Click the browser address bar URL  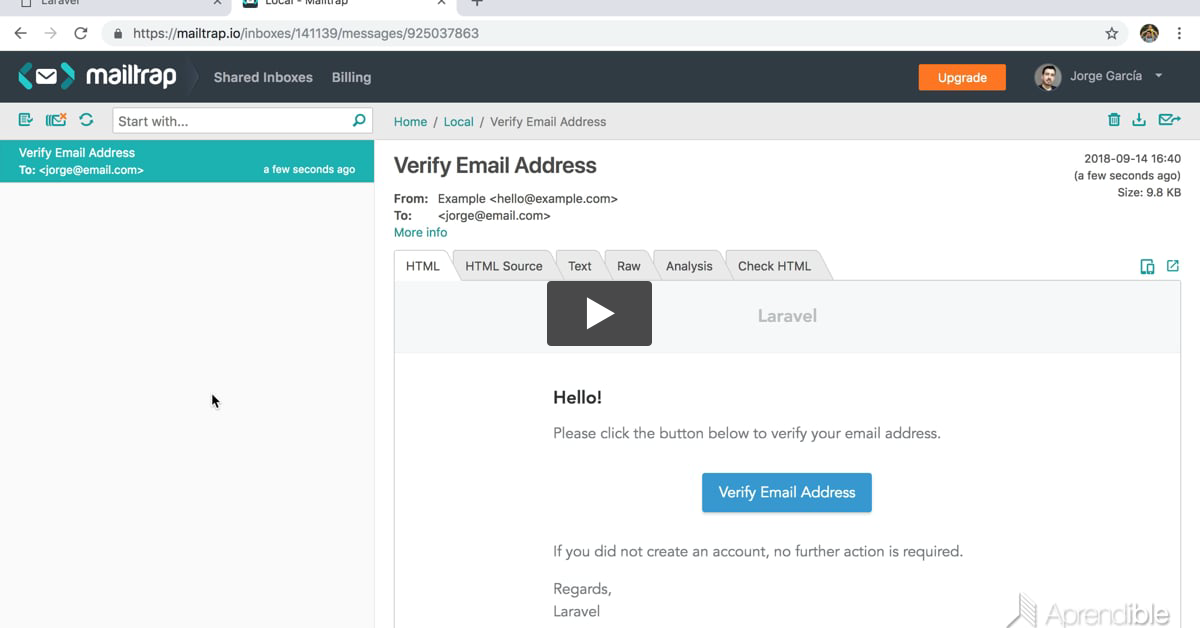point(306,33)
